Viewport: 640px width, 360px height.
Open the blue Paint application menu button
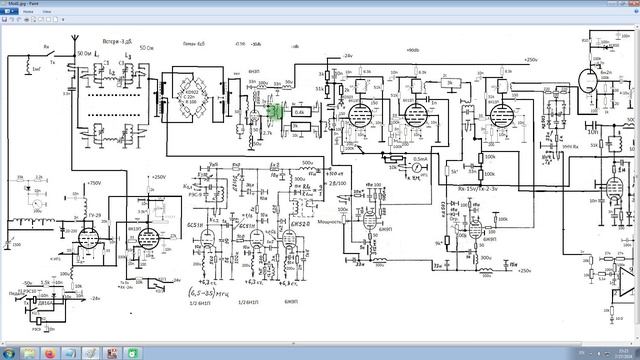(9, 11)
